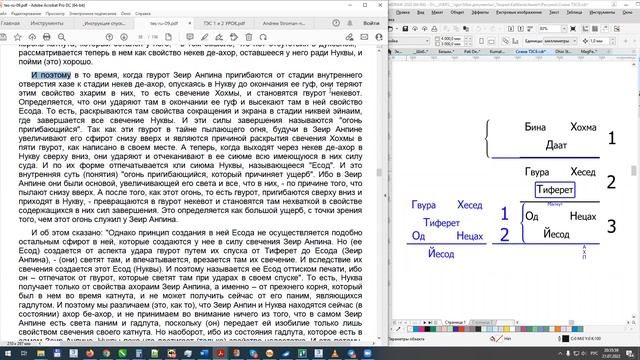This screenshot has width=640, height=360.
Task: Select Схема ТЭС9.cdr document tab
Action: click(530, 51)
